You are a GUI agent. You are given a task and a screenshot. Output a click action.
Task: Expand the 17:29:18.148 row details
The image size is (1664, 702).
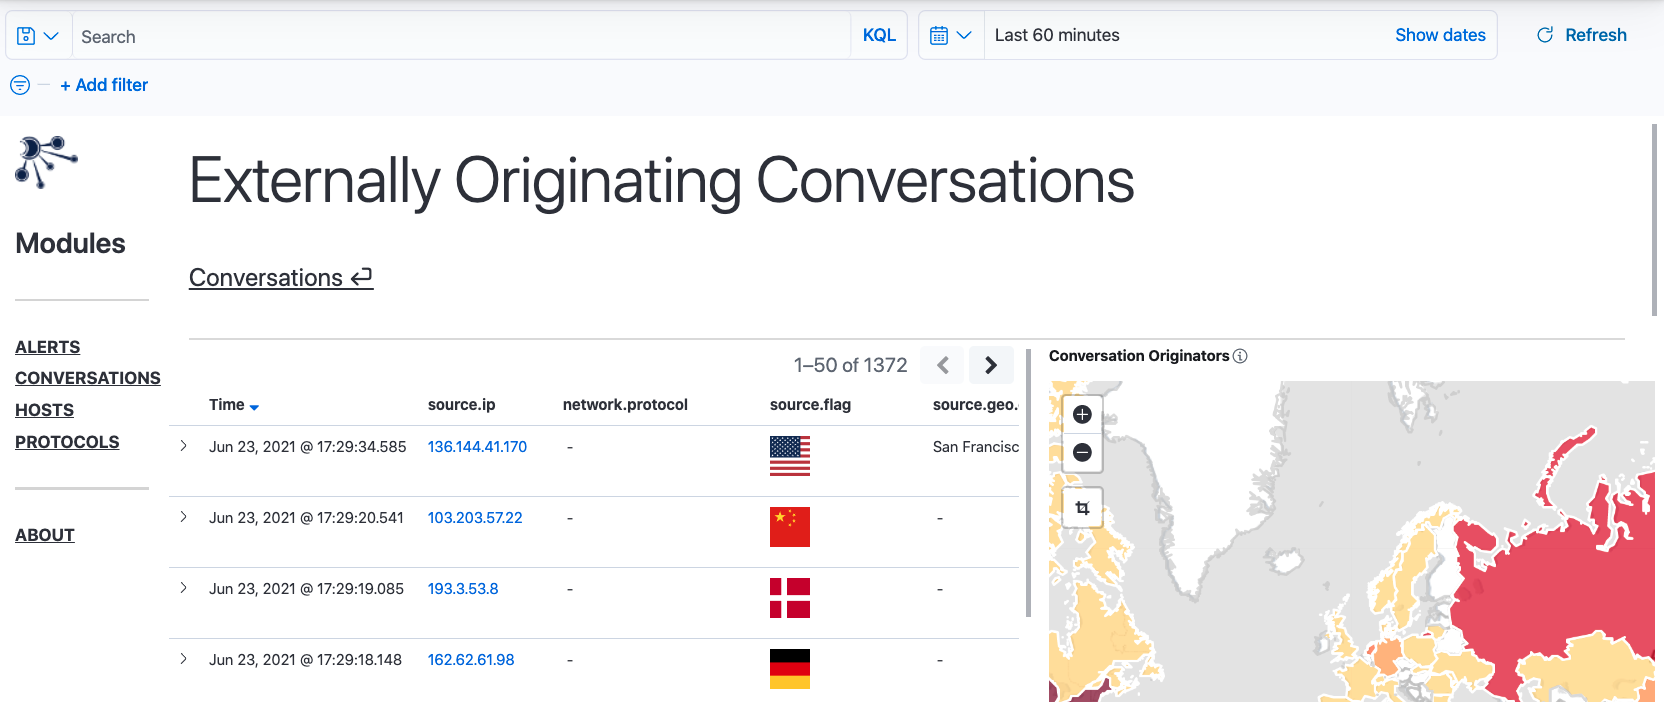[183, 659]
